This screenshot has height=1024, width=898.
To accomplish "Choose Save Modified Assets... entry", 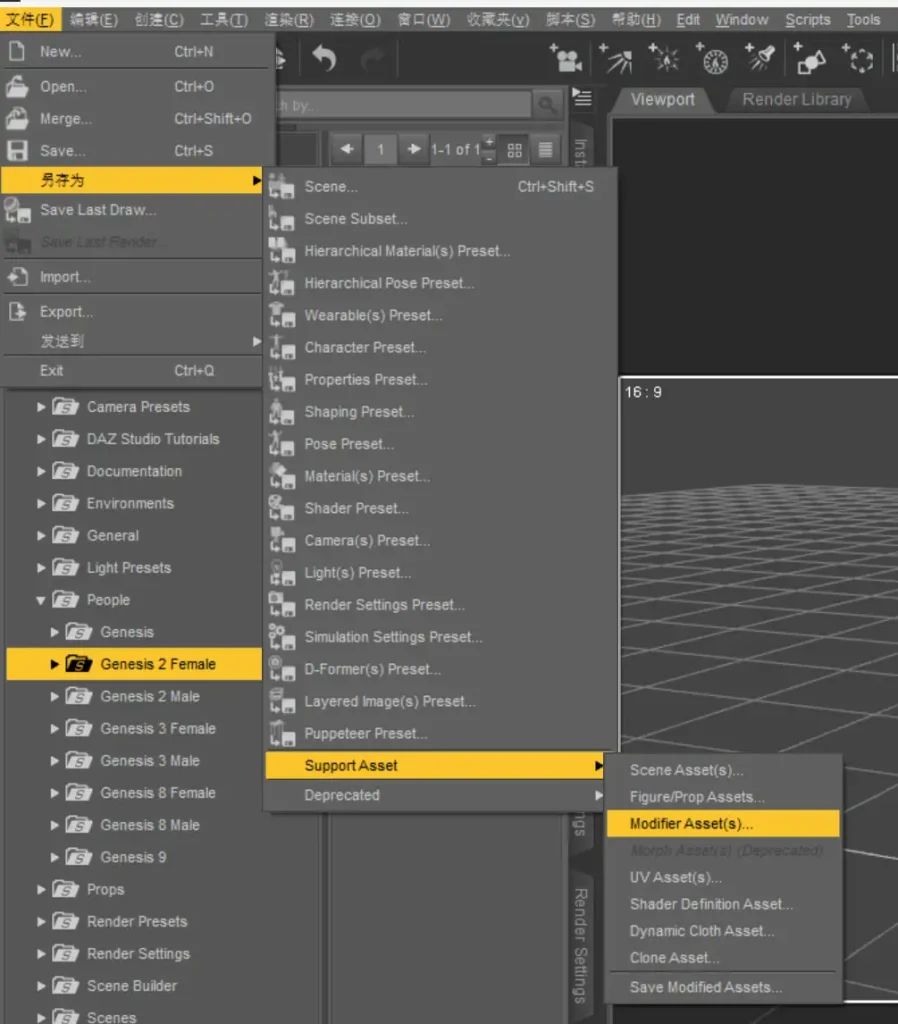I will click(x=723, y=987).
